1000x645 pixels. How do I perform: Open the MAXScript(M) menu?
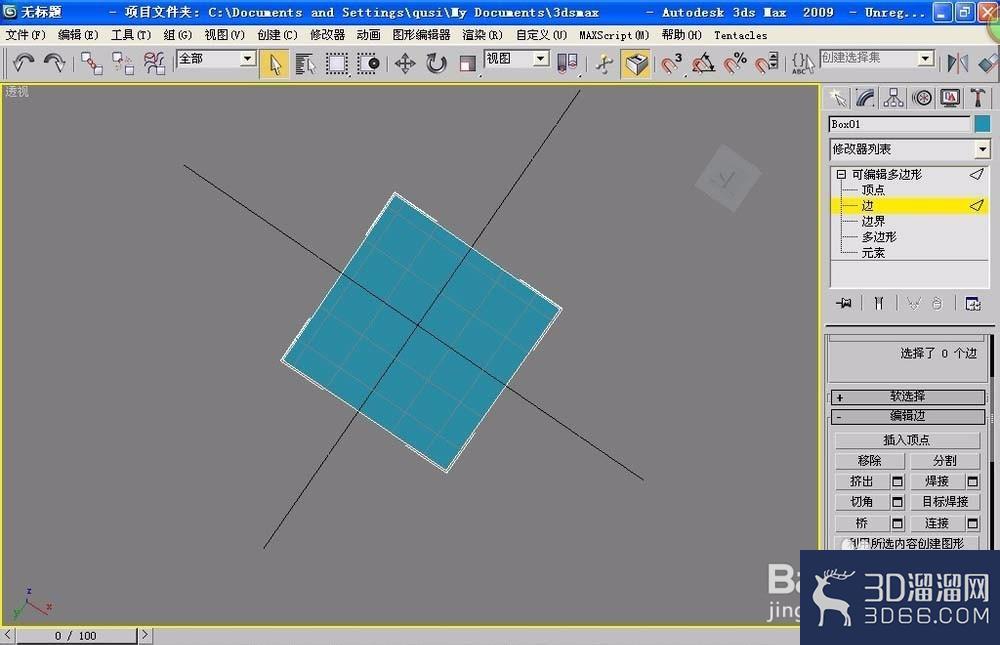(614, 35)
